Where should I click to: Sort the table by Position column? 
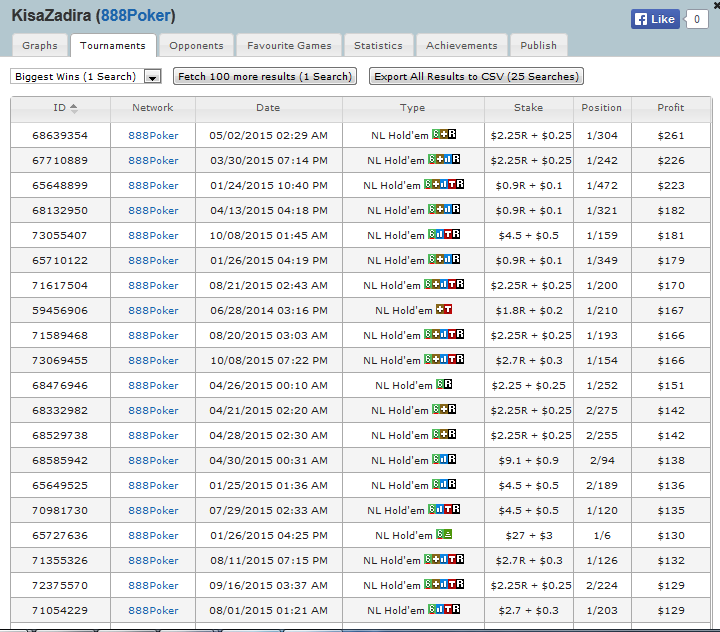pyautogui.click(x=602, y=107)
